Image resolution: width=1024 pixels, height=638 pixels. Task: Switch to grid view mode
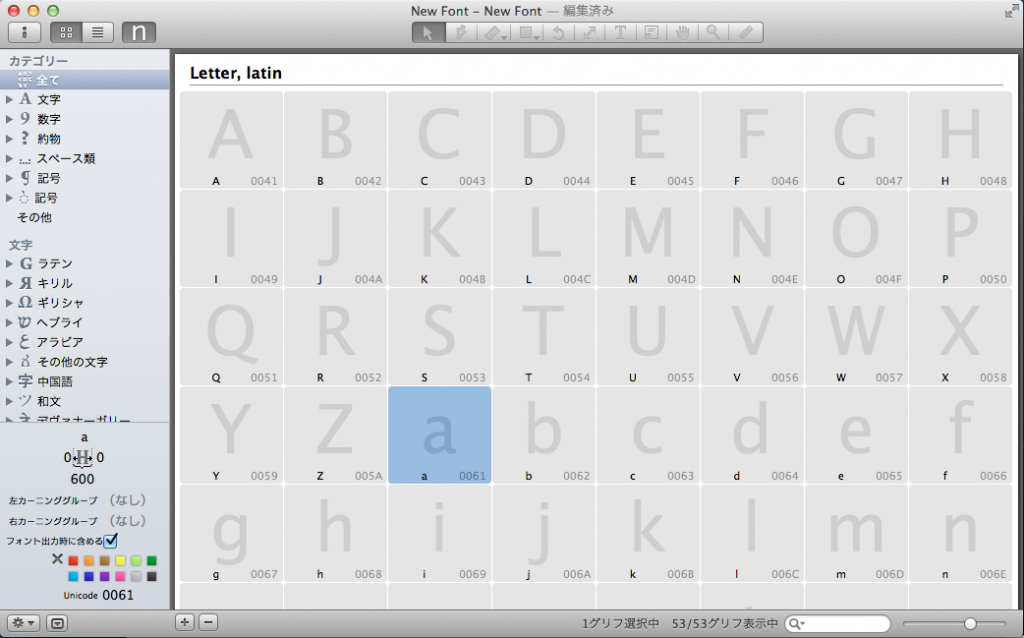[x=66, y=32]
